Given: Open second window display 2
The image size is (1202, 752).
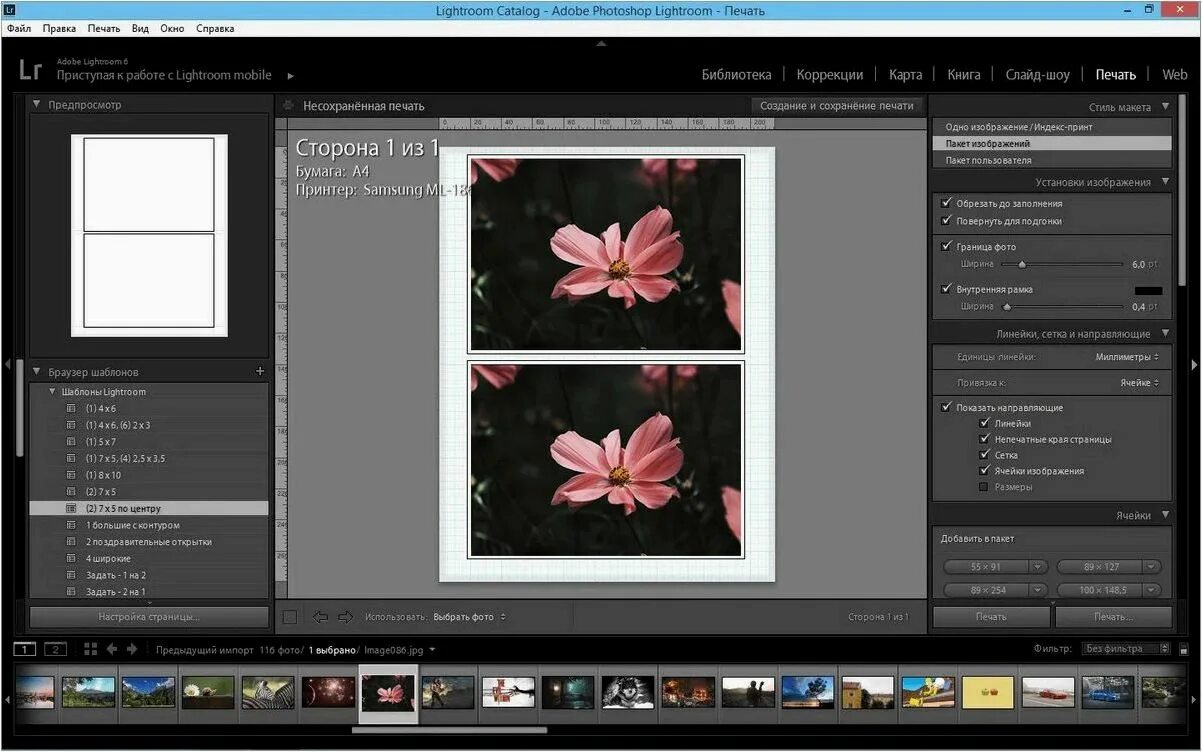Looking at the screenshot, I should (x=55, y=649).
